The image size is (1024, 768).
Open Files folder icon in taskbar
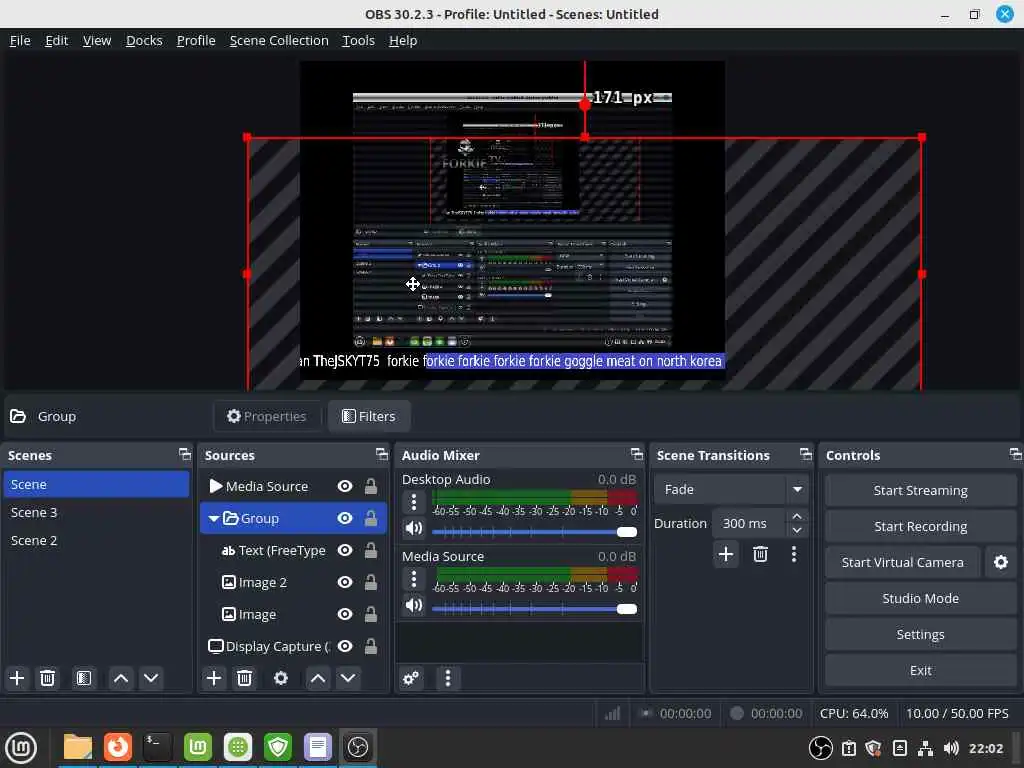[78, 747]
